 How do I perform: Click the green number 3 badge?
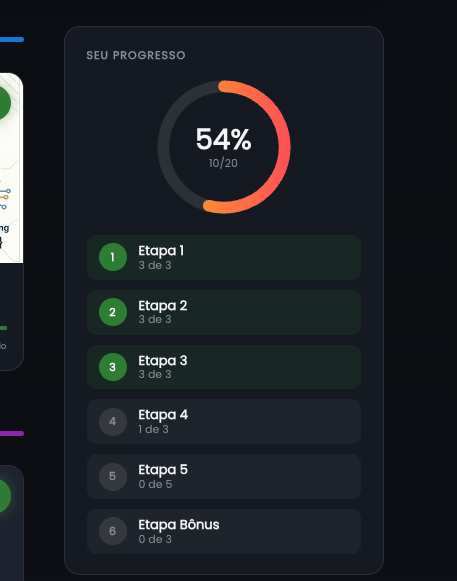click(x=113, y=367)
